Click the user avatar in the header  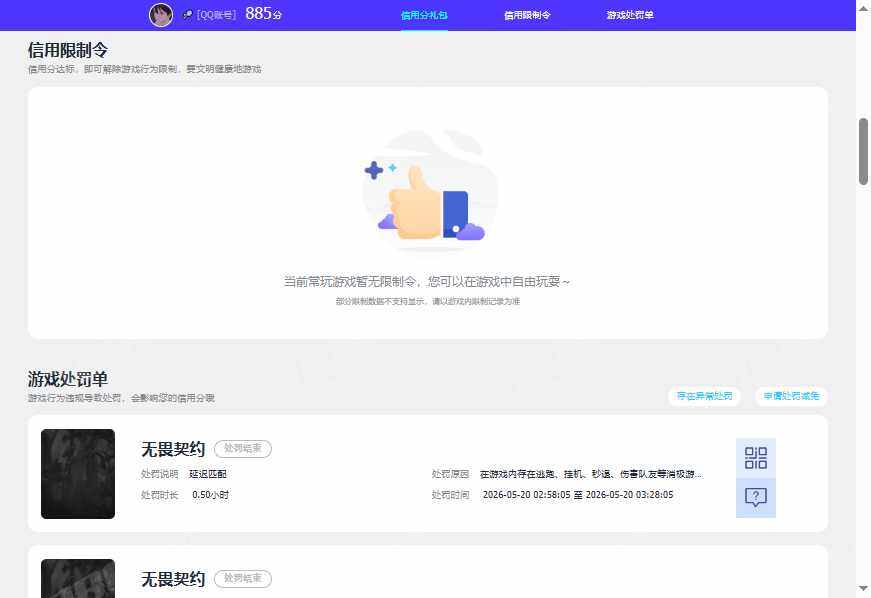161,15
